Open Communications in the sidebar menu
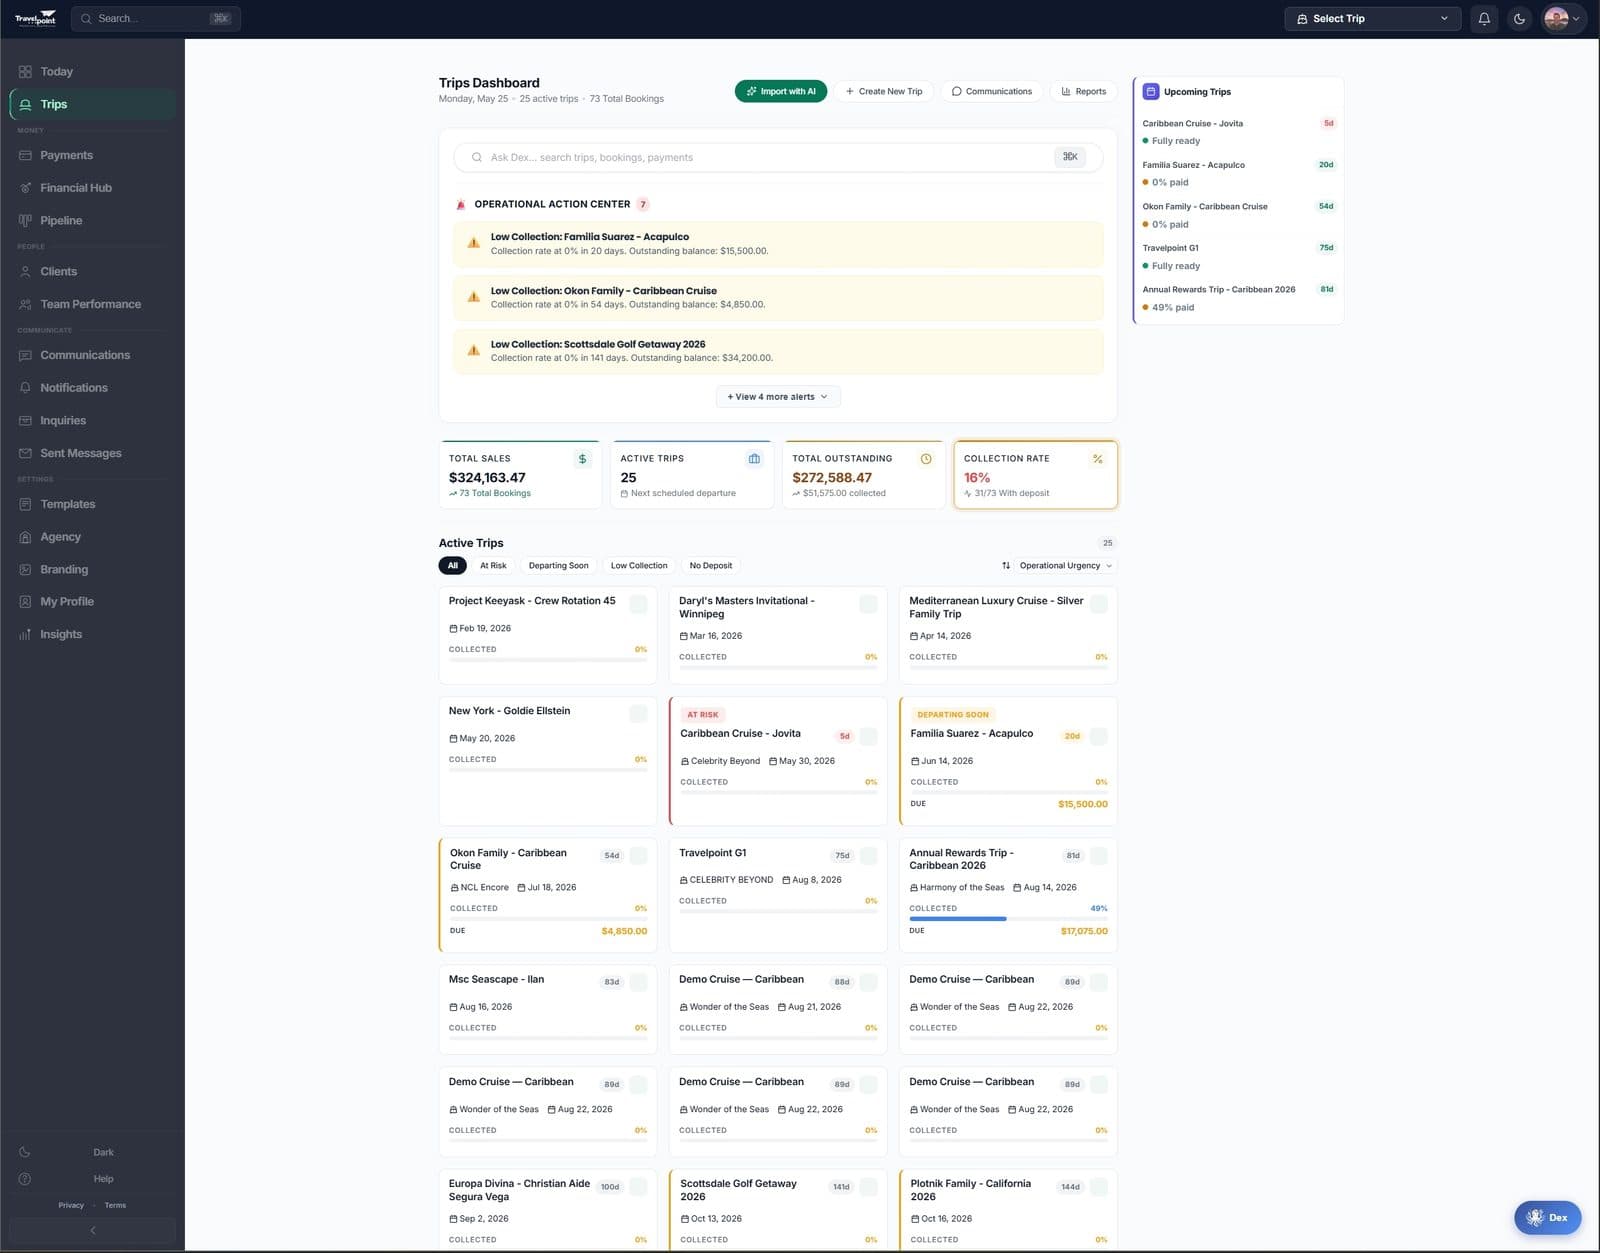Image resolution: width=1600 pixels, height=1253 pixels. pyautogui.click(x=92, y=355)
